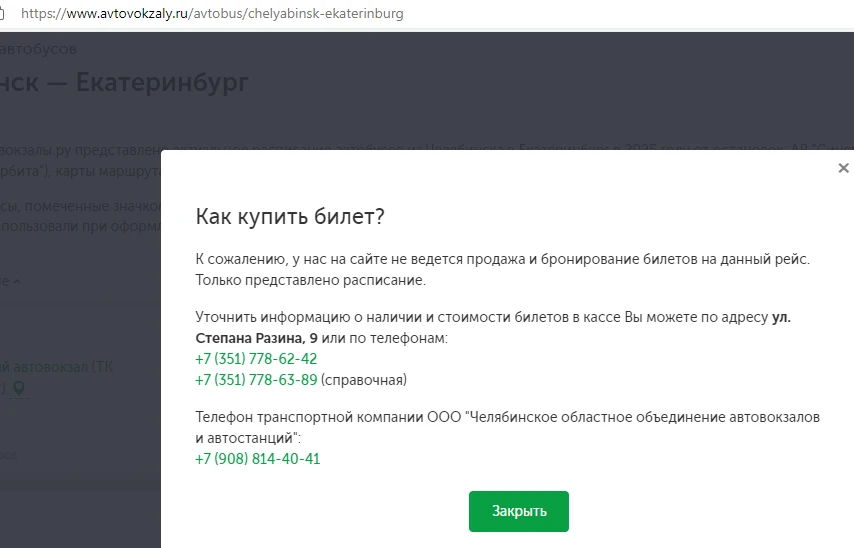Click the page icon left of the URL
Viewport: 854px width, 548px height.
(6, 15)
